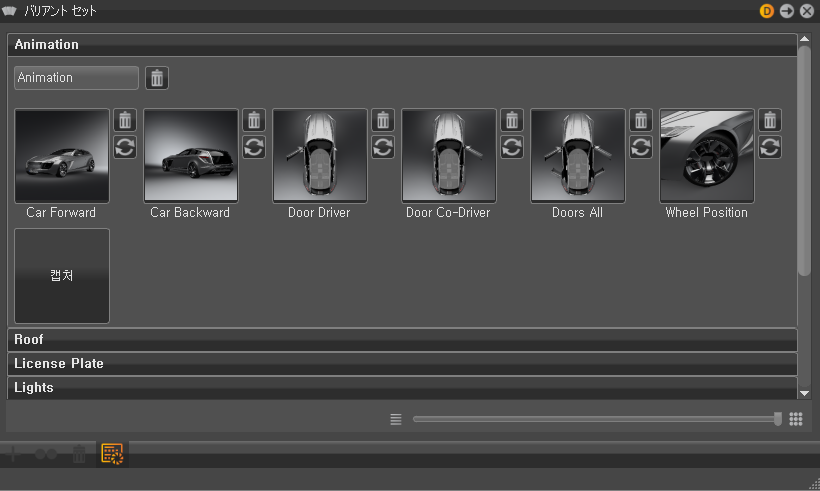Click the trash icon in bottom toolbar
This screenshot has height=491, width=820.
point(79,454)
